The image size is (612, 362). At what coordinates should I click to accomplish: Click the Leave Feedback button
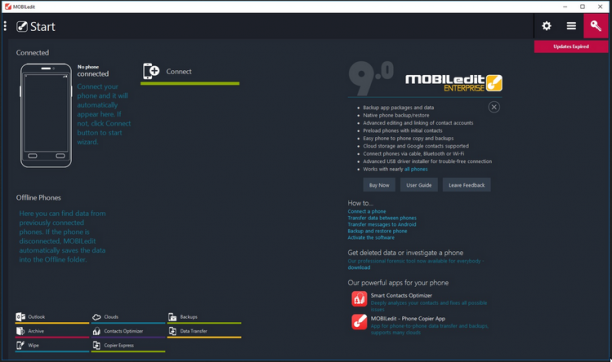coord(466,185)
